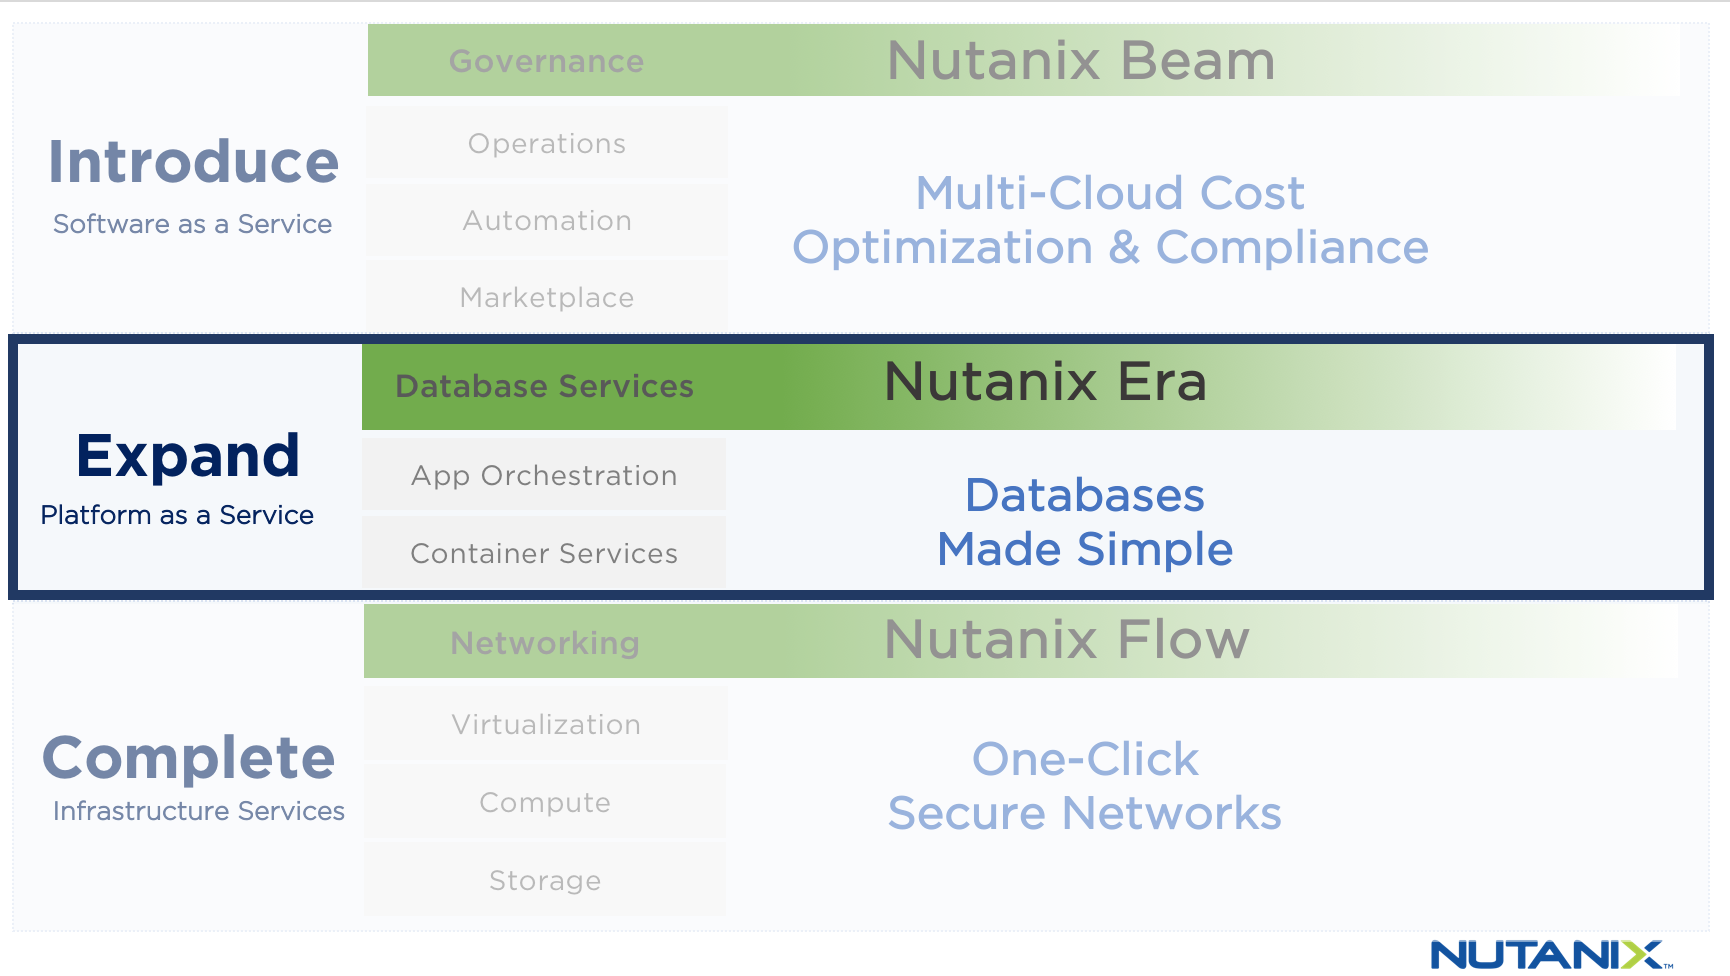Select the Expand heading
The image size is (1730, 976).
click(188, 456)
